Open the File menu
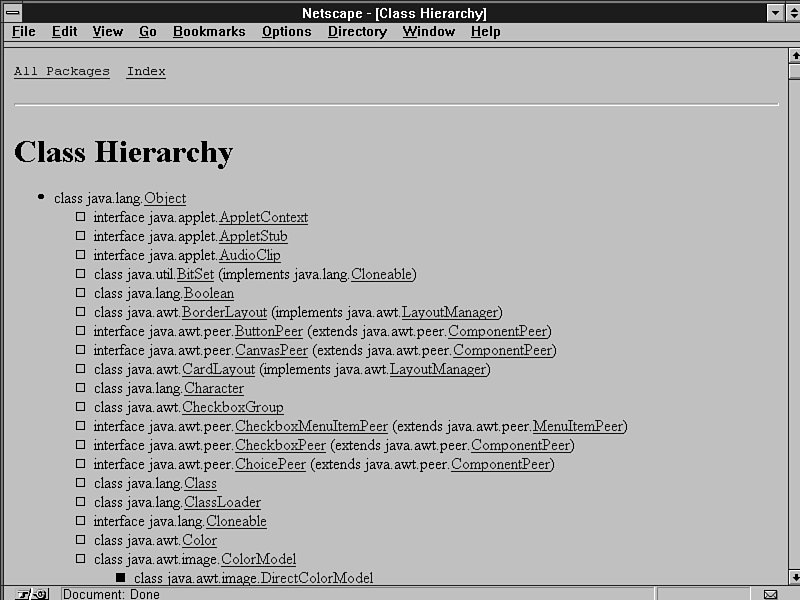This screenshot has width=800, height=600. (x=23, y=32)
